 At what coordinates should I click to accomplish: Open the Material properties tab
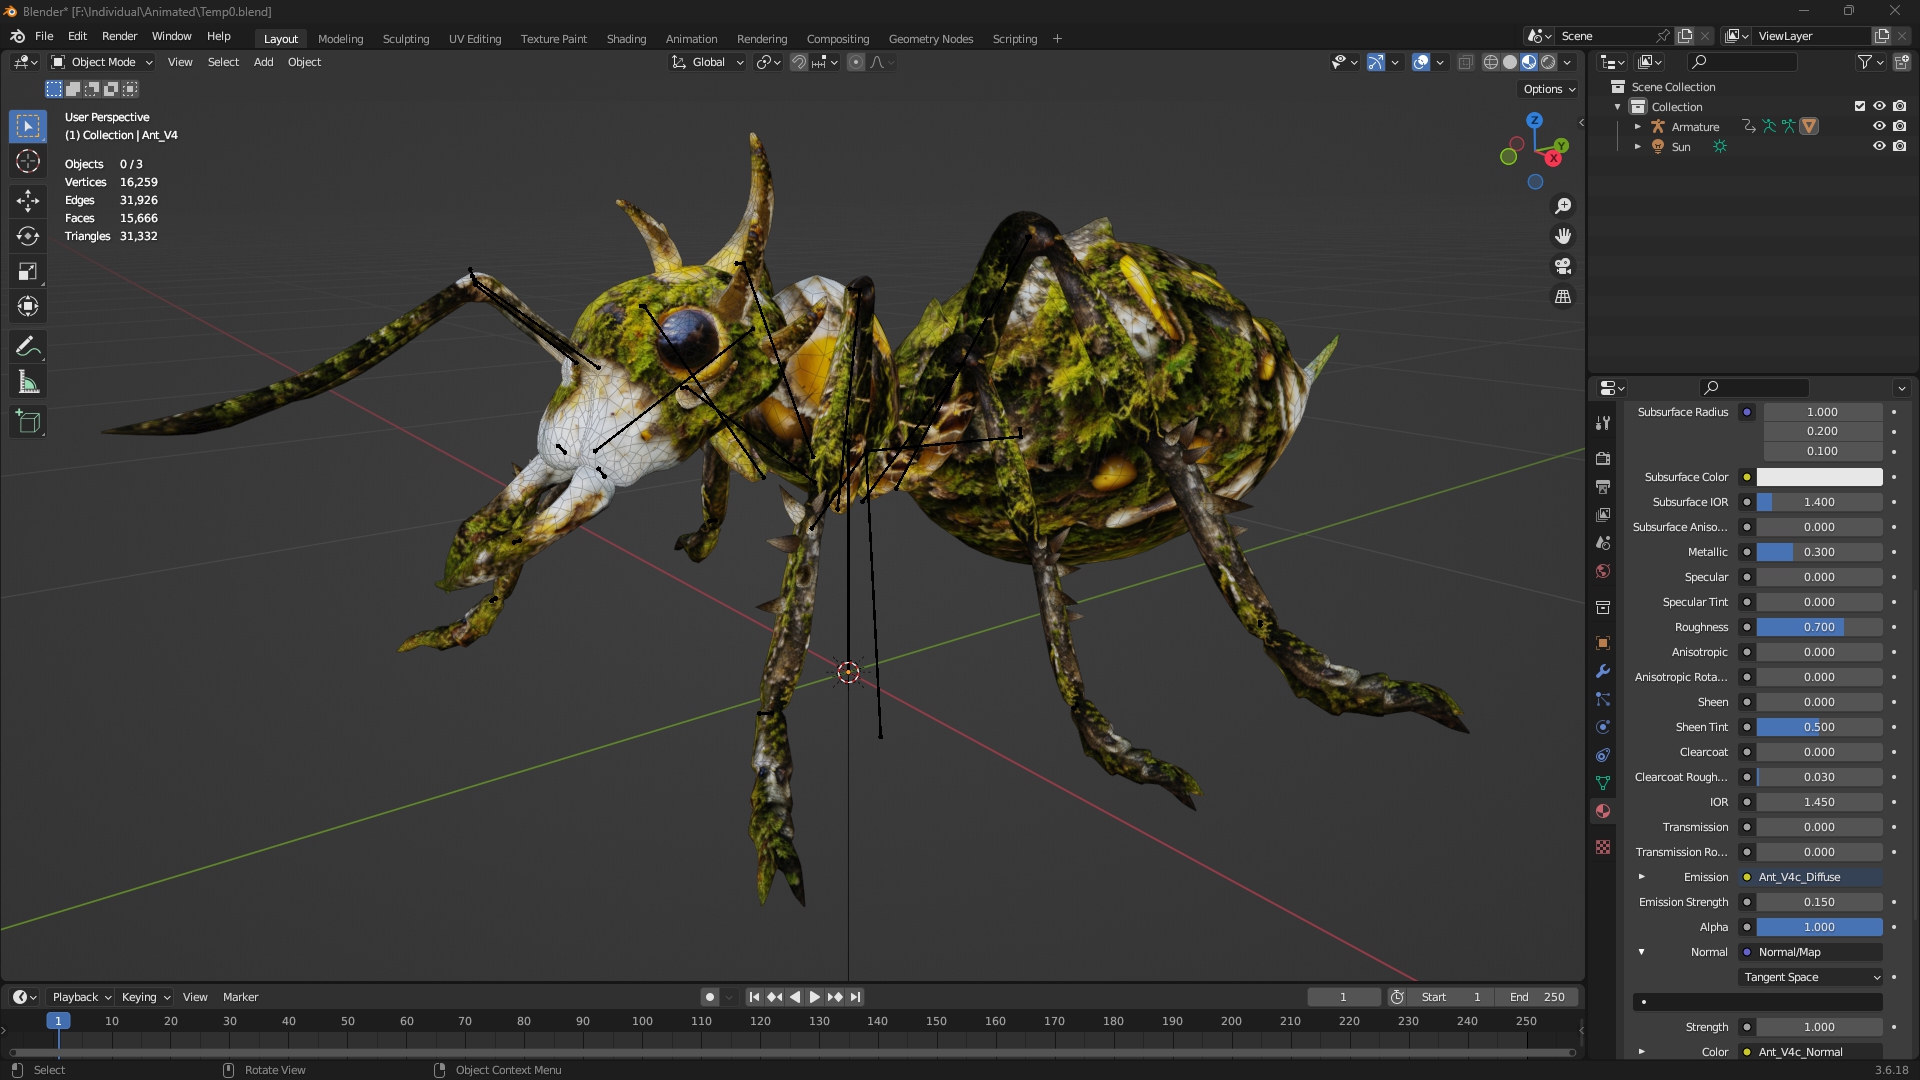[x=1603, y=811]
